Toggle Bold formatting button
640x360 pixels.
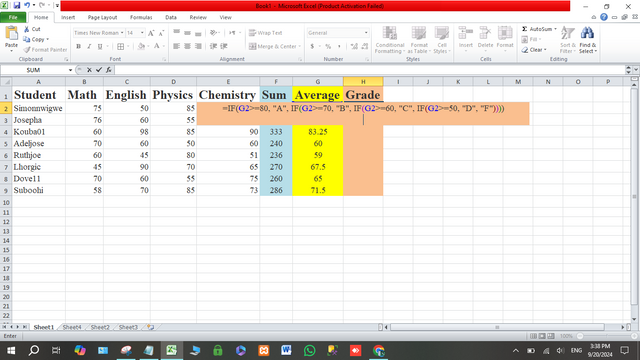(78, 47)
